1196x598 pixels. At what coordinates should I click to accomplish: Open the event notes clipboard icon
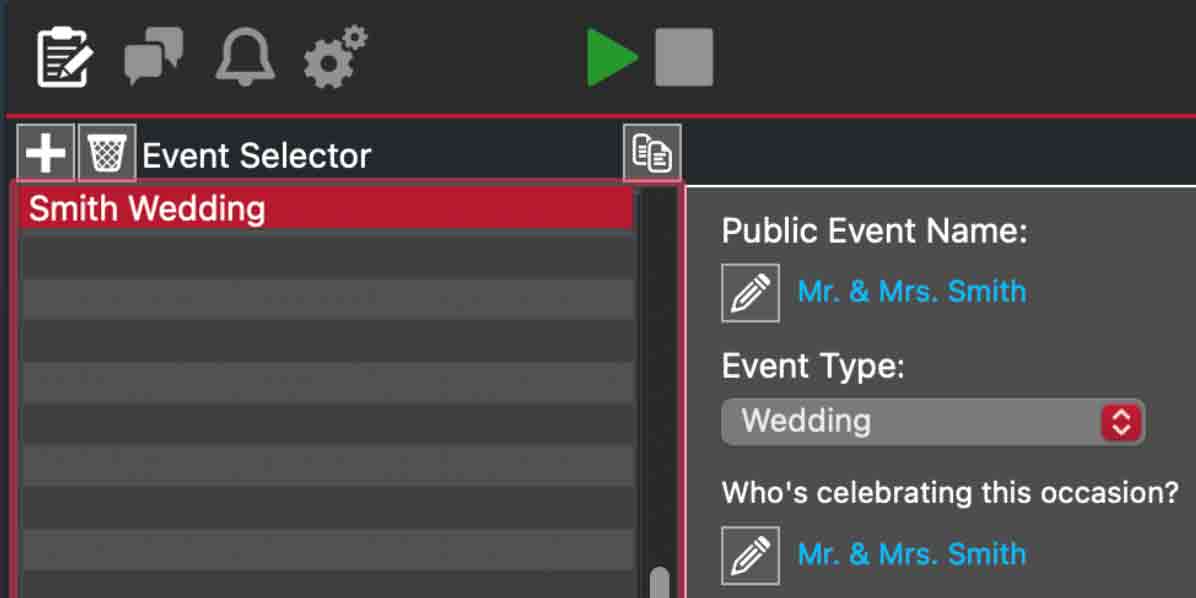coord(64,58)
